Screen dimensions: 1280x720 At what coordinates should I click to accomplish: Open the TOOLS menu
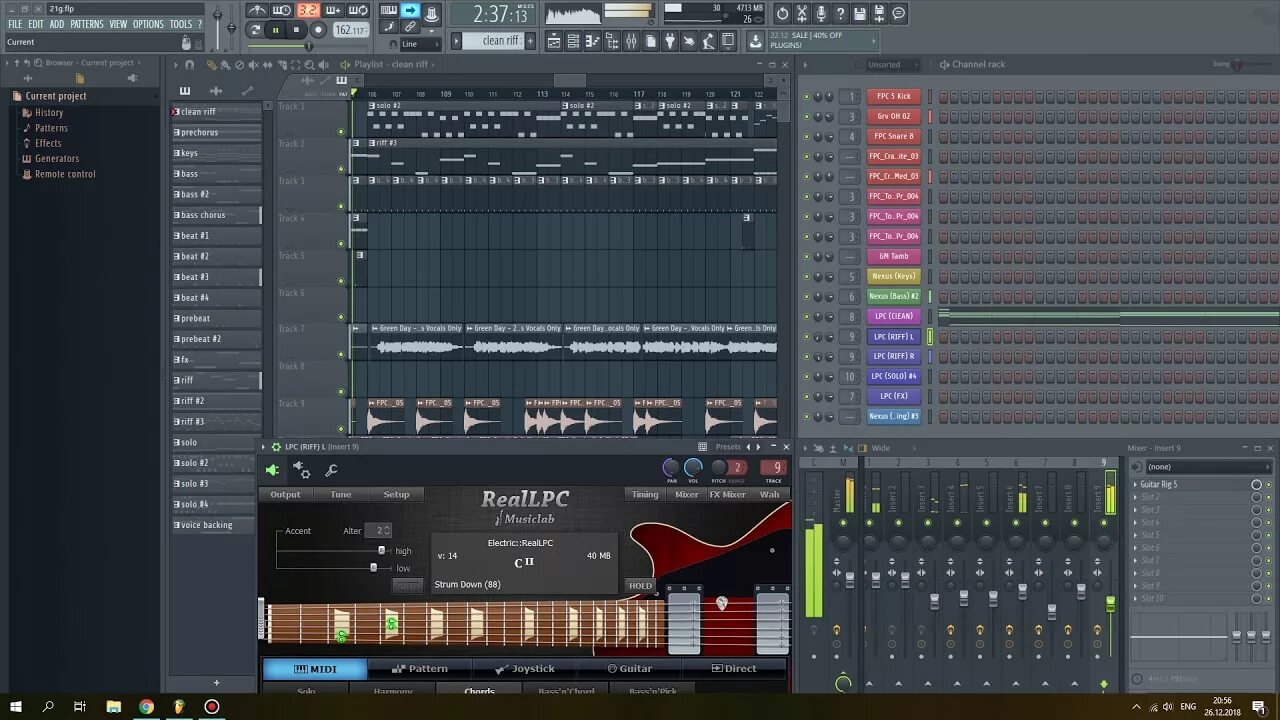tap(181, 24)
